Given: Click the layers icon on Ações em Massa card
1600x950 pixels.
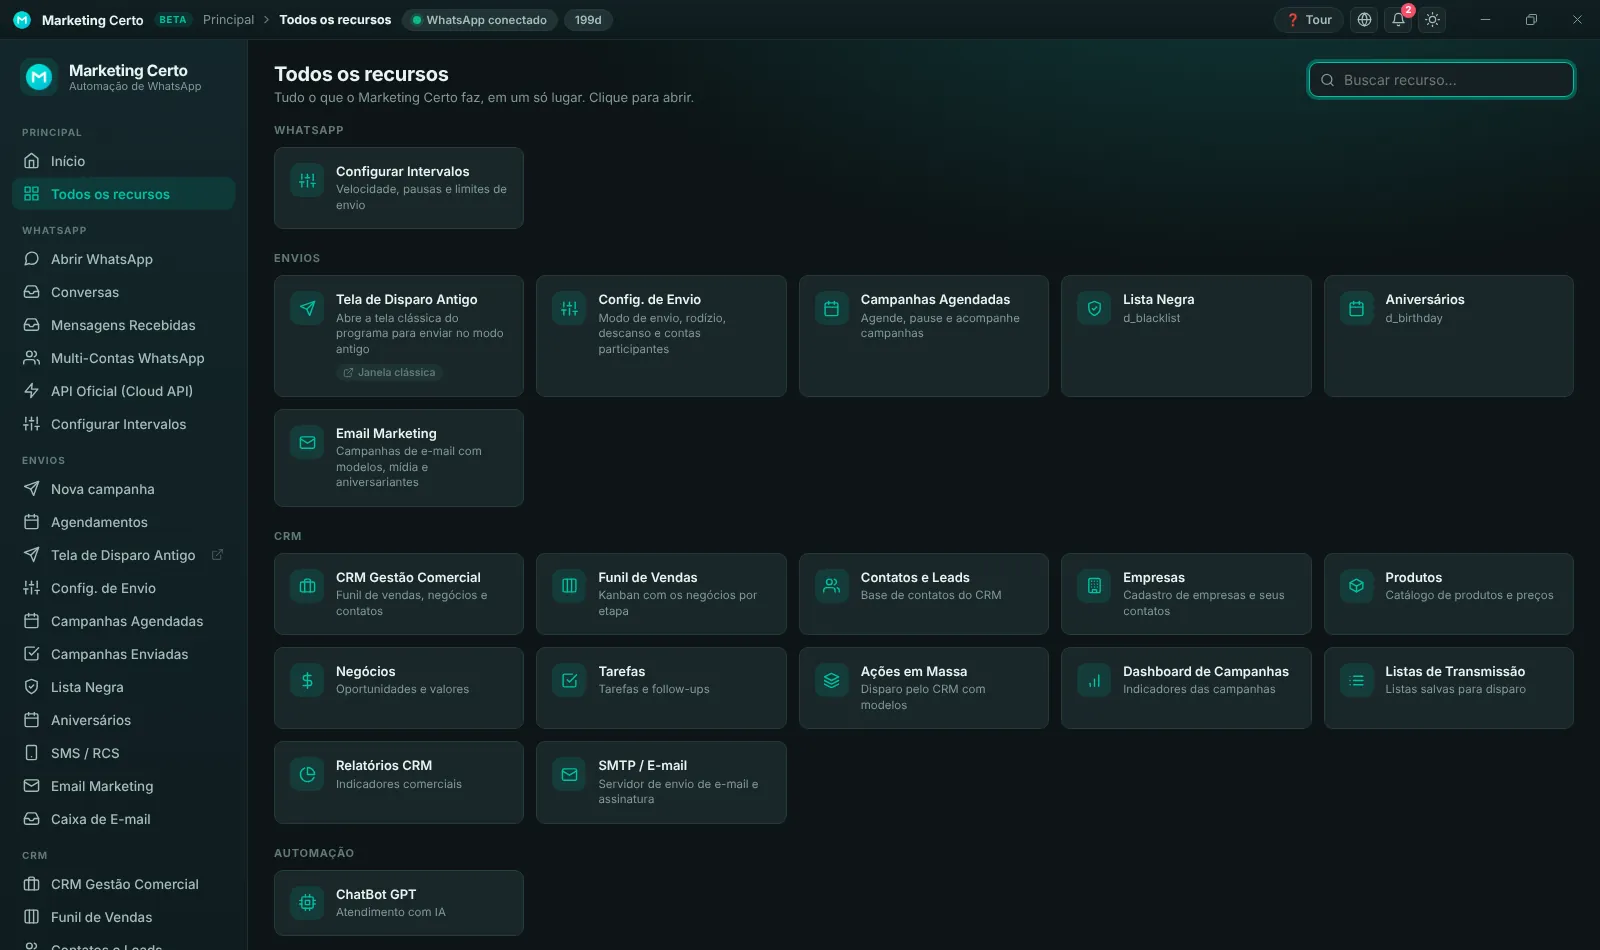Looking at the screenshot, I should pyautogui.click(x=831, y=681).
